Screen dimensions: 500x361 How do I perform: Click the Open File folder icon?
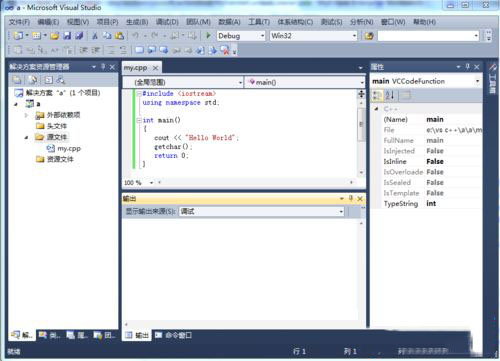pyautogui.click(x=55, y=36)
